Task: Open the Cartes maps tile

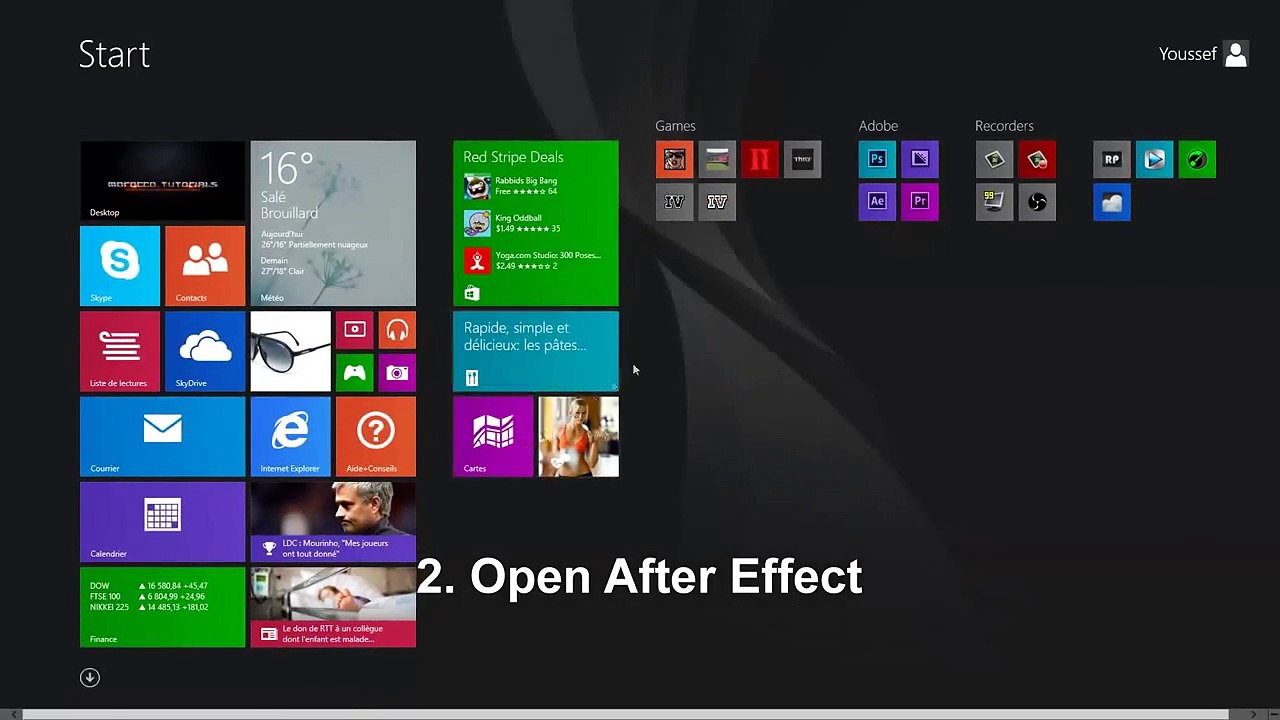Action: (x=493, y=436)
